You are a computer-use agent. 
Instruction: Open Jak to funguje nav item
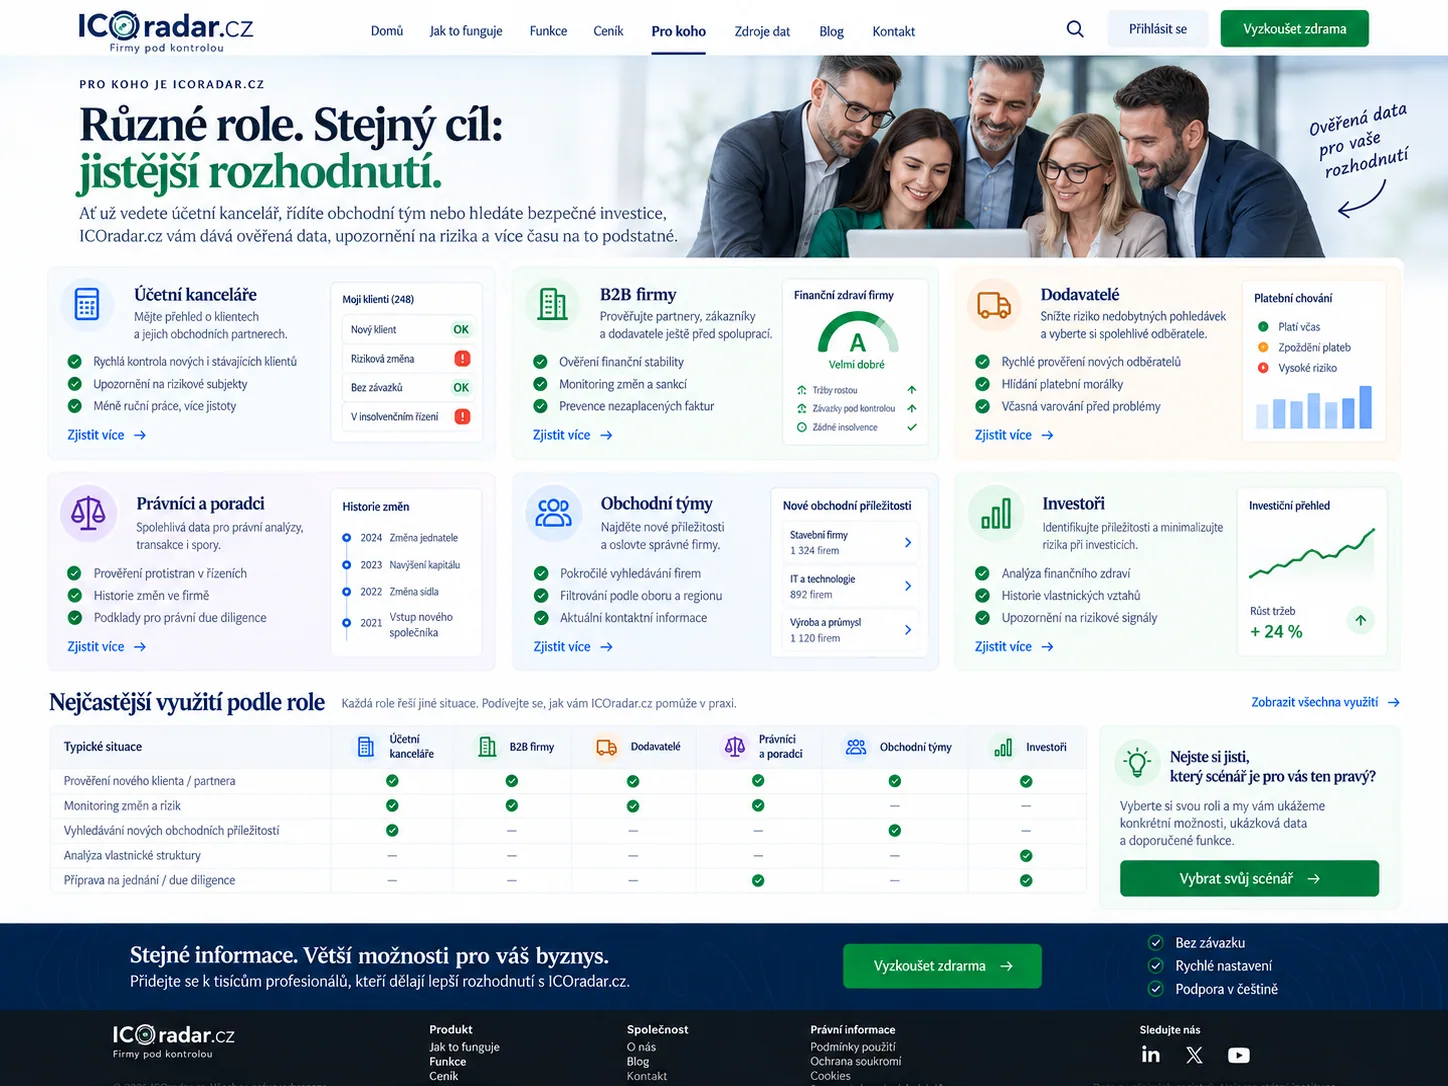(466, 31)
